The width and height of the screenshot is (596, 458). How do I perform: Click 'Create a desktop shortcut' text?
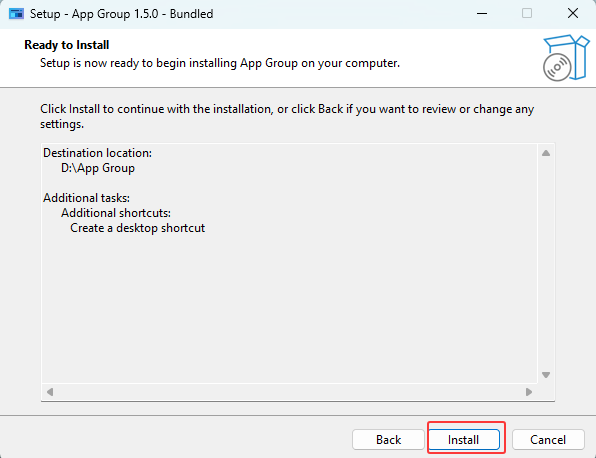(138, 228)
